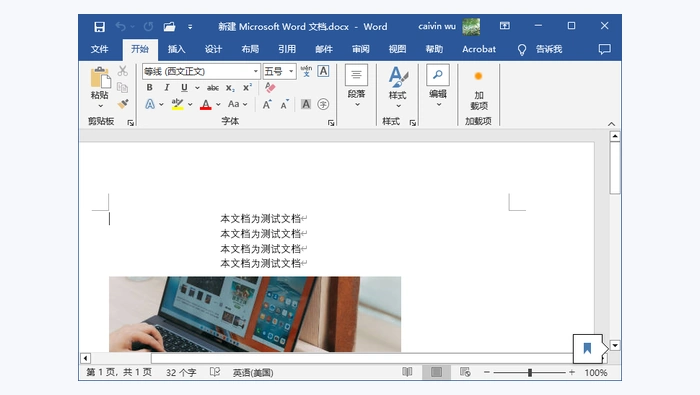Viewport: 700px width, 395px height.
Task: Toggle character shading A
Action: click(306, 104)
